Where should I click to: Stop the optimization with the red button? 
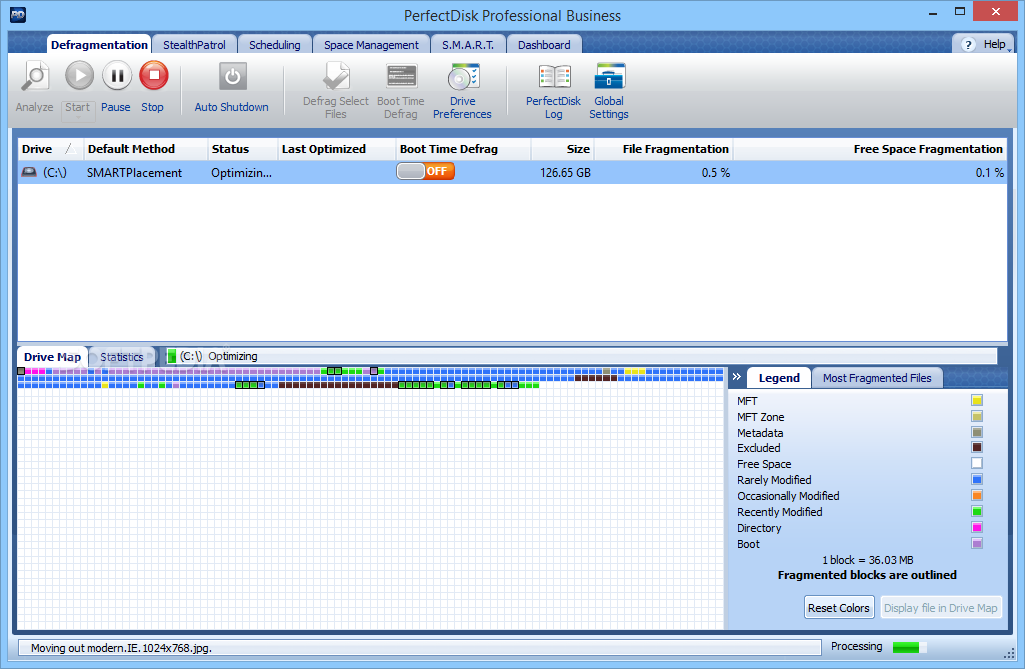(154, 76)
